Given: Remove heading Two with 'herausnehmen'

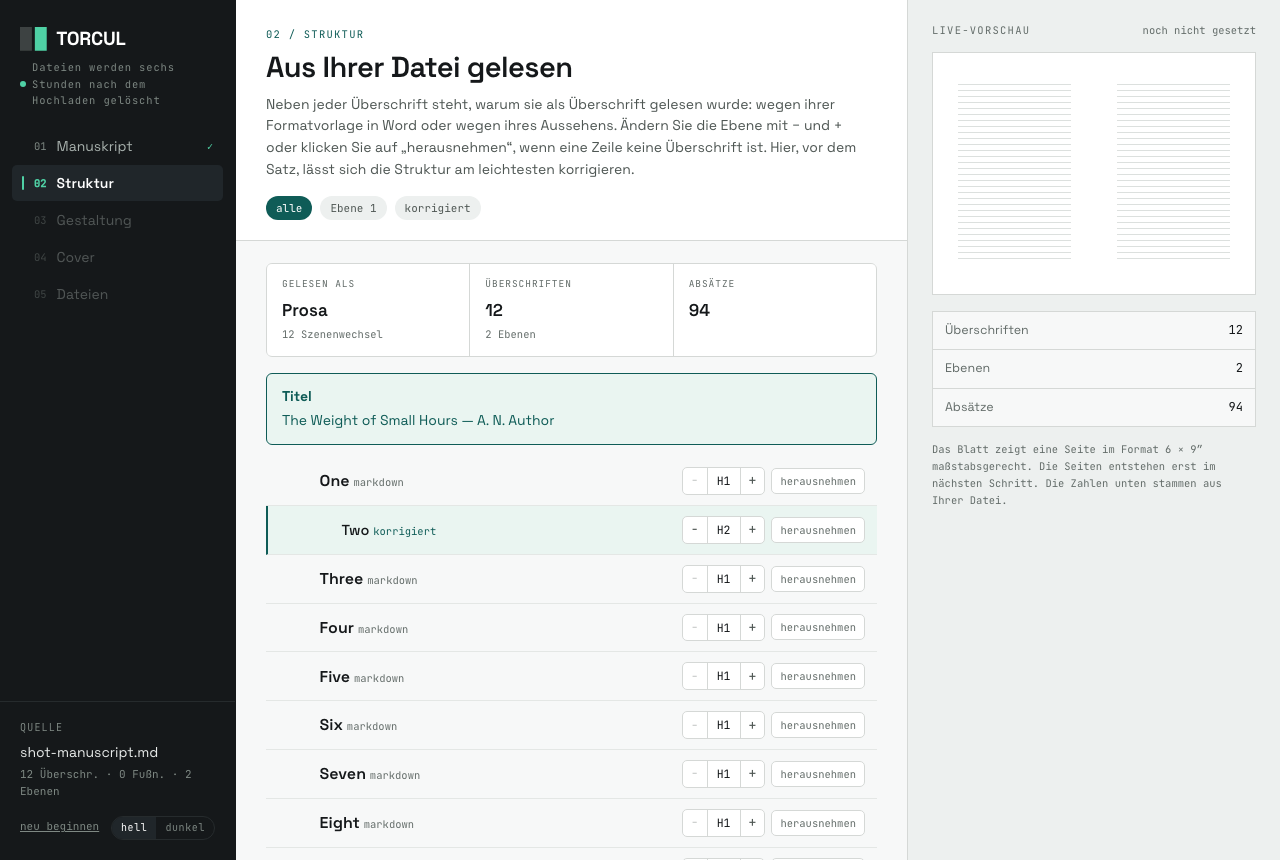Looking at the screenshot, I should tap(818, 530).
